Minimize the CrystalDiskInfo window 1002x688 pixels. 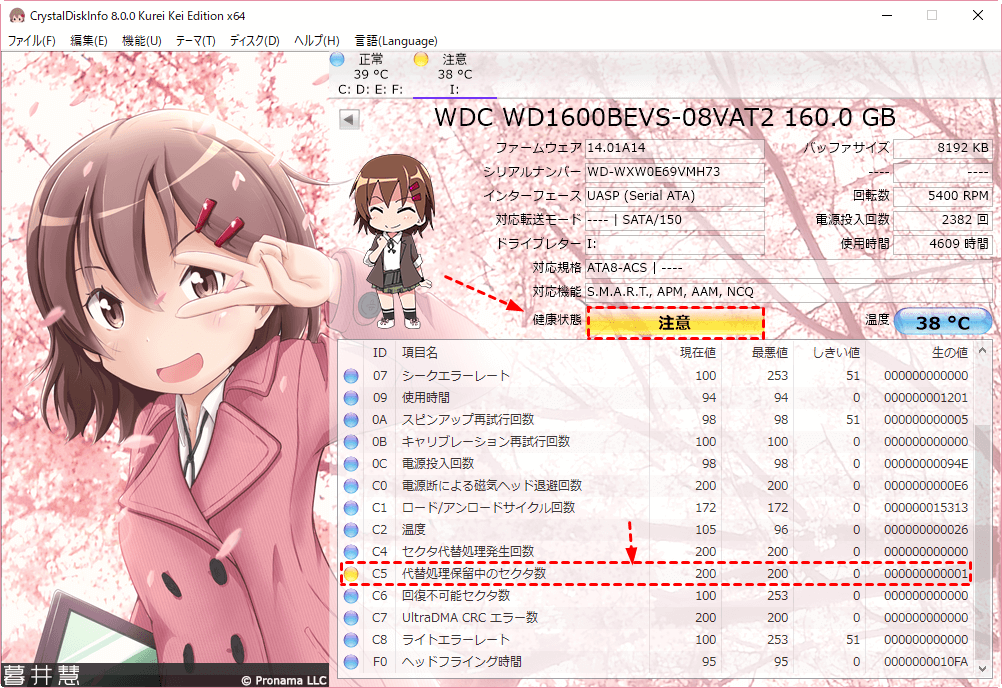pyautogui.click(x=886, y=15)
